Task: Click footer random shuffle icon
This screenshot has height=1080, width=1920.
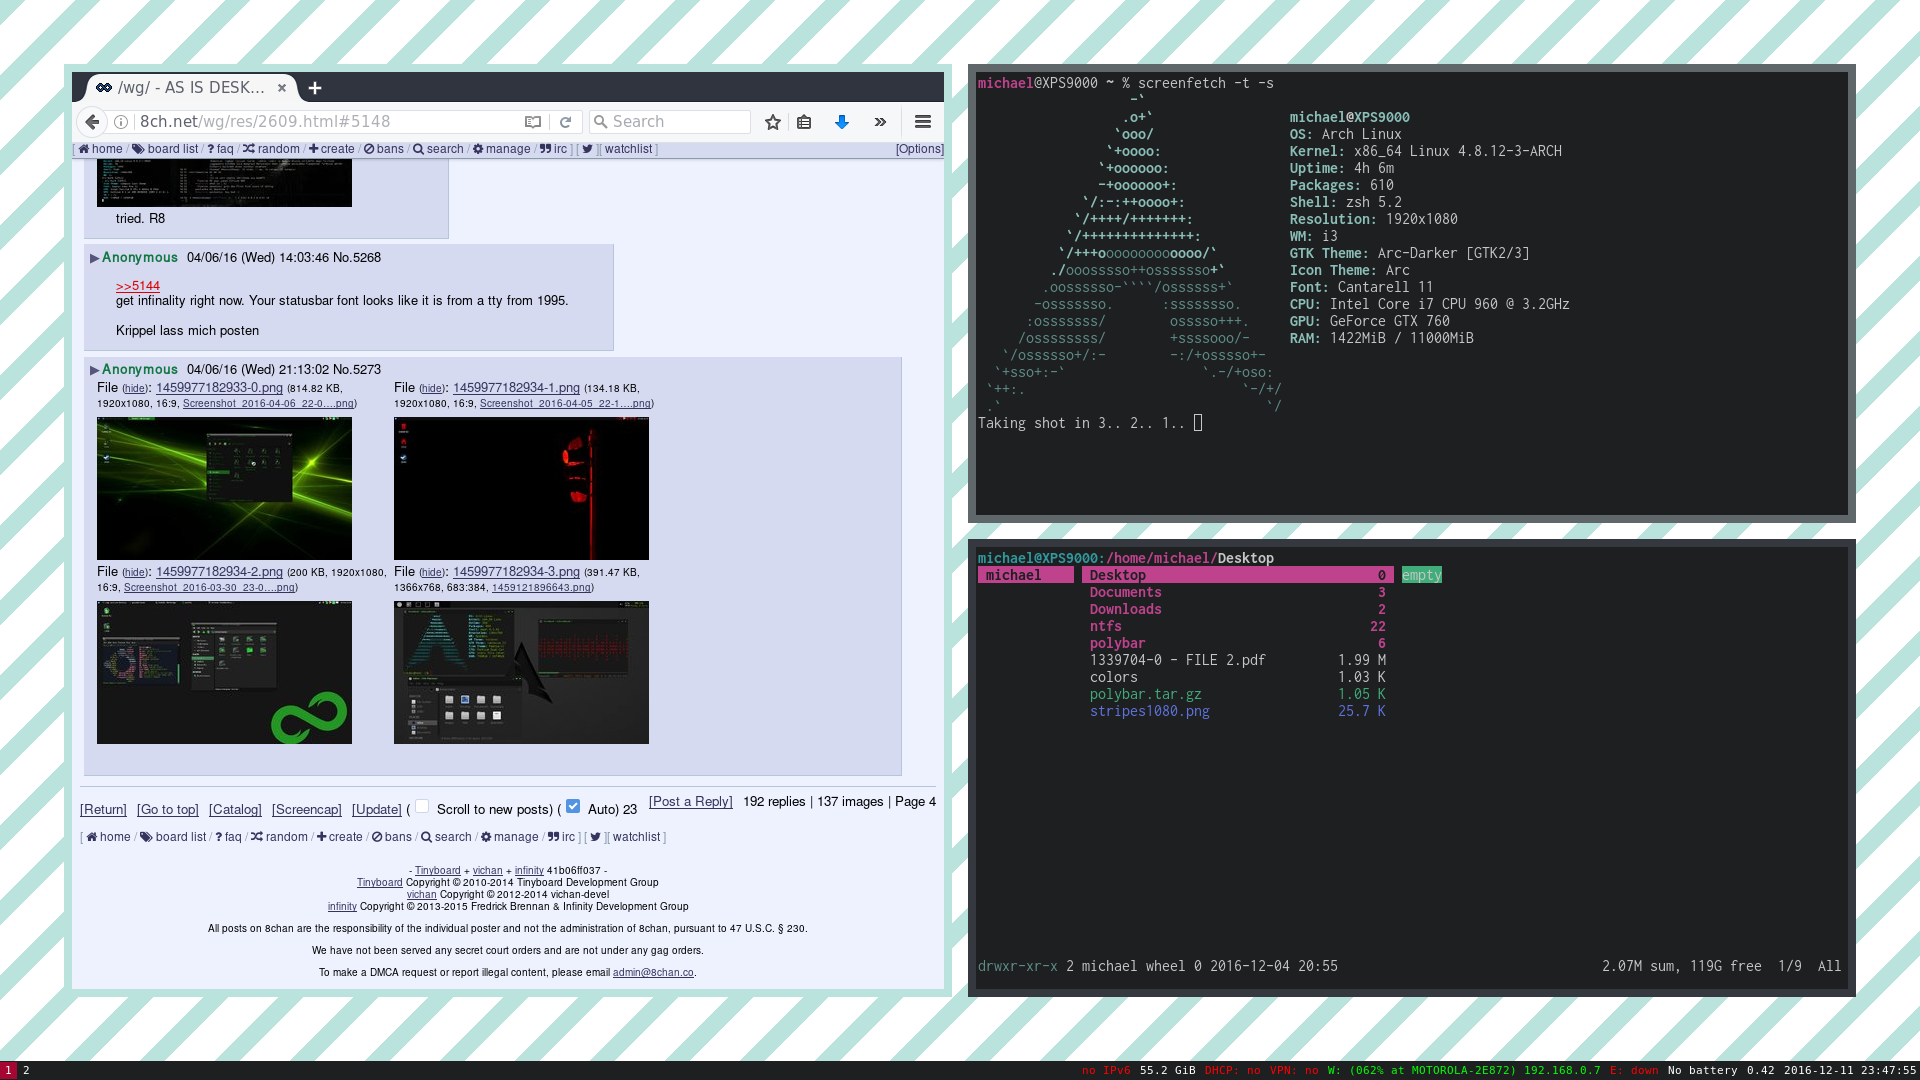Action: pos(256,837)
